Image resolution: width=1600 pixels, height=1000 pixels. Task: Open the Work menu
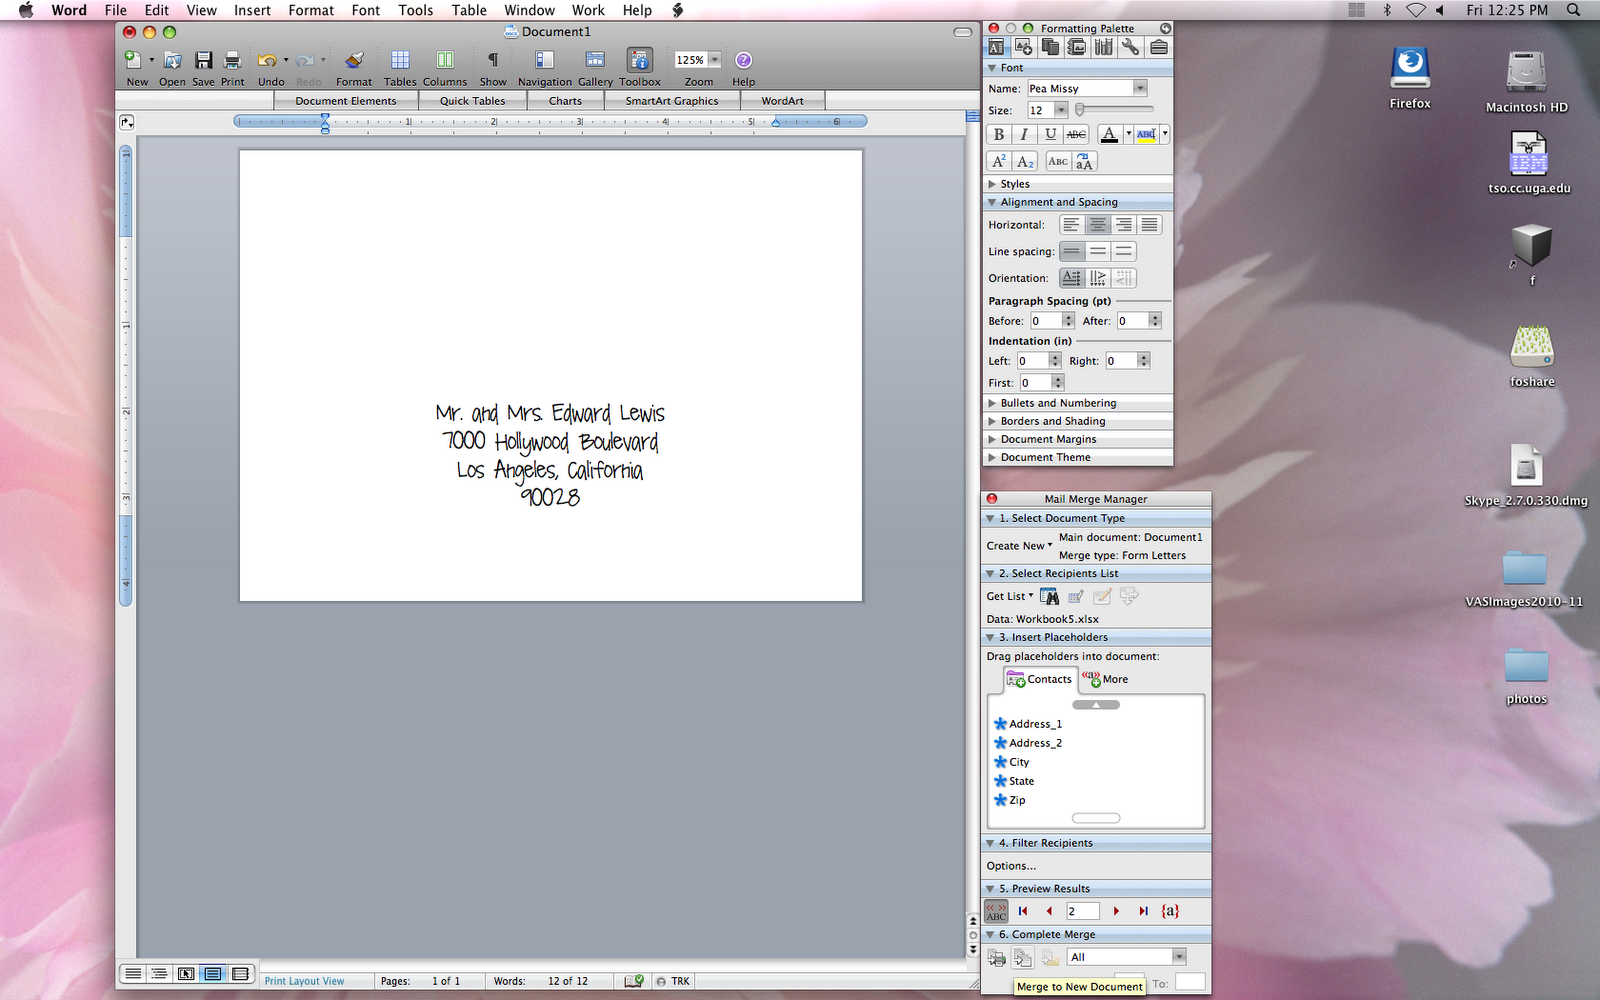[x=587, y=10]
